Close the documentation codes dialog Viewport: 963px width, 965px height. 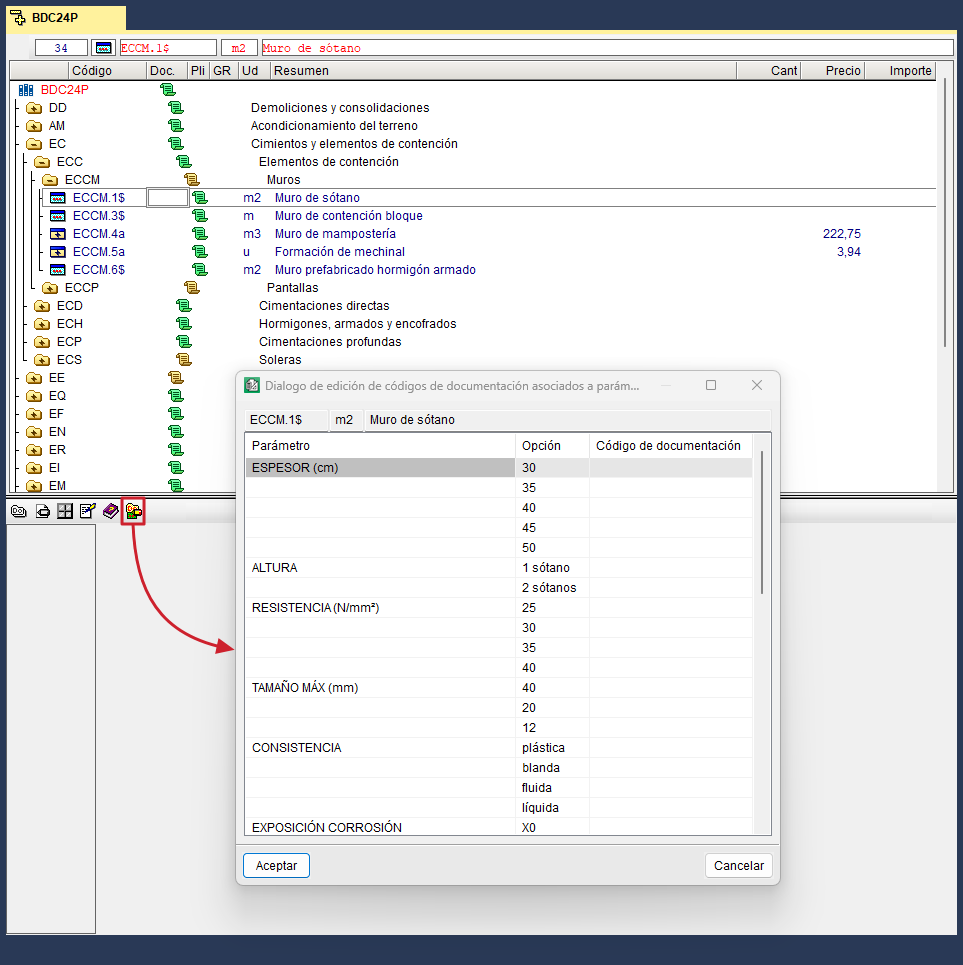[757, 385]
